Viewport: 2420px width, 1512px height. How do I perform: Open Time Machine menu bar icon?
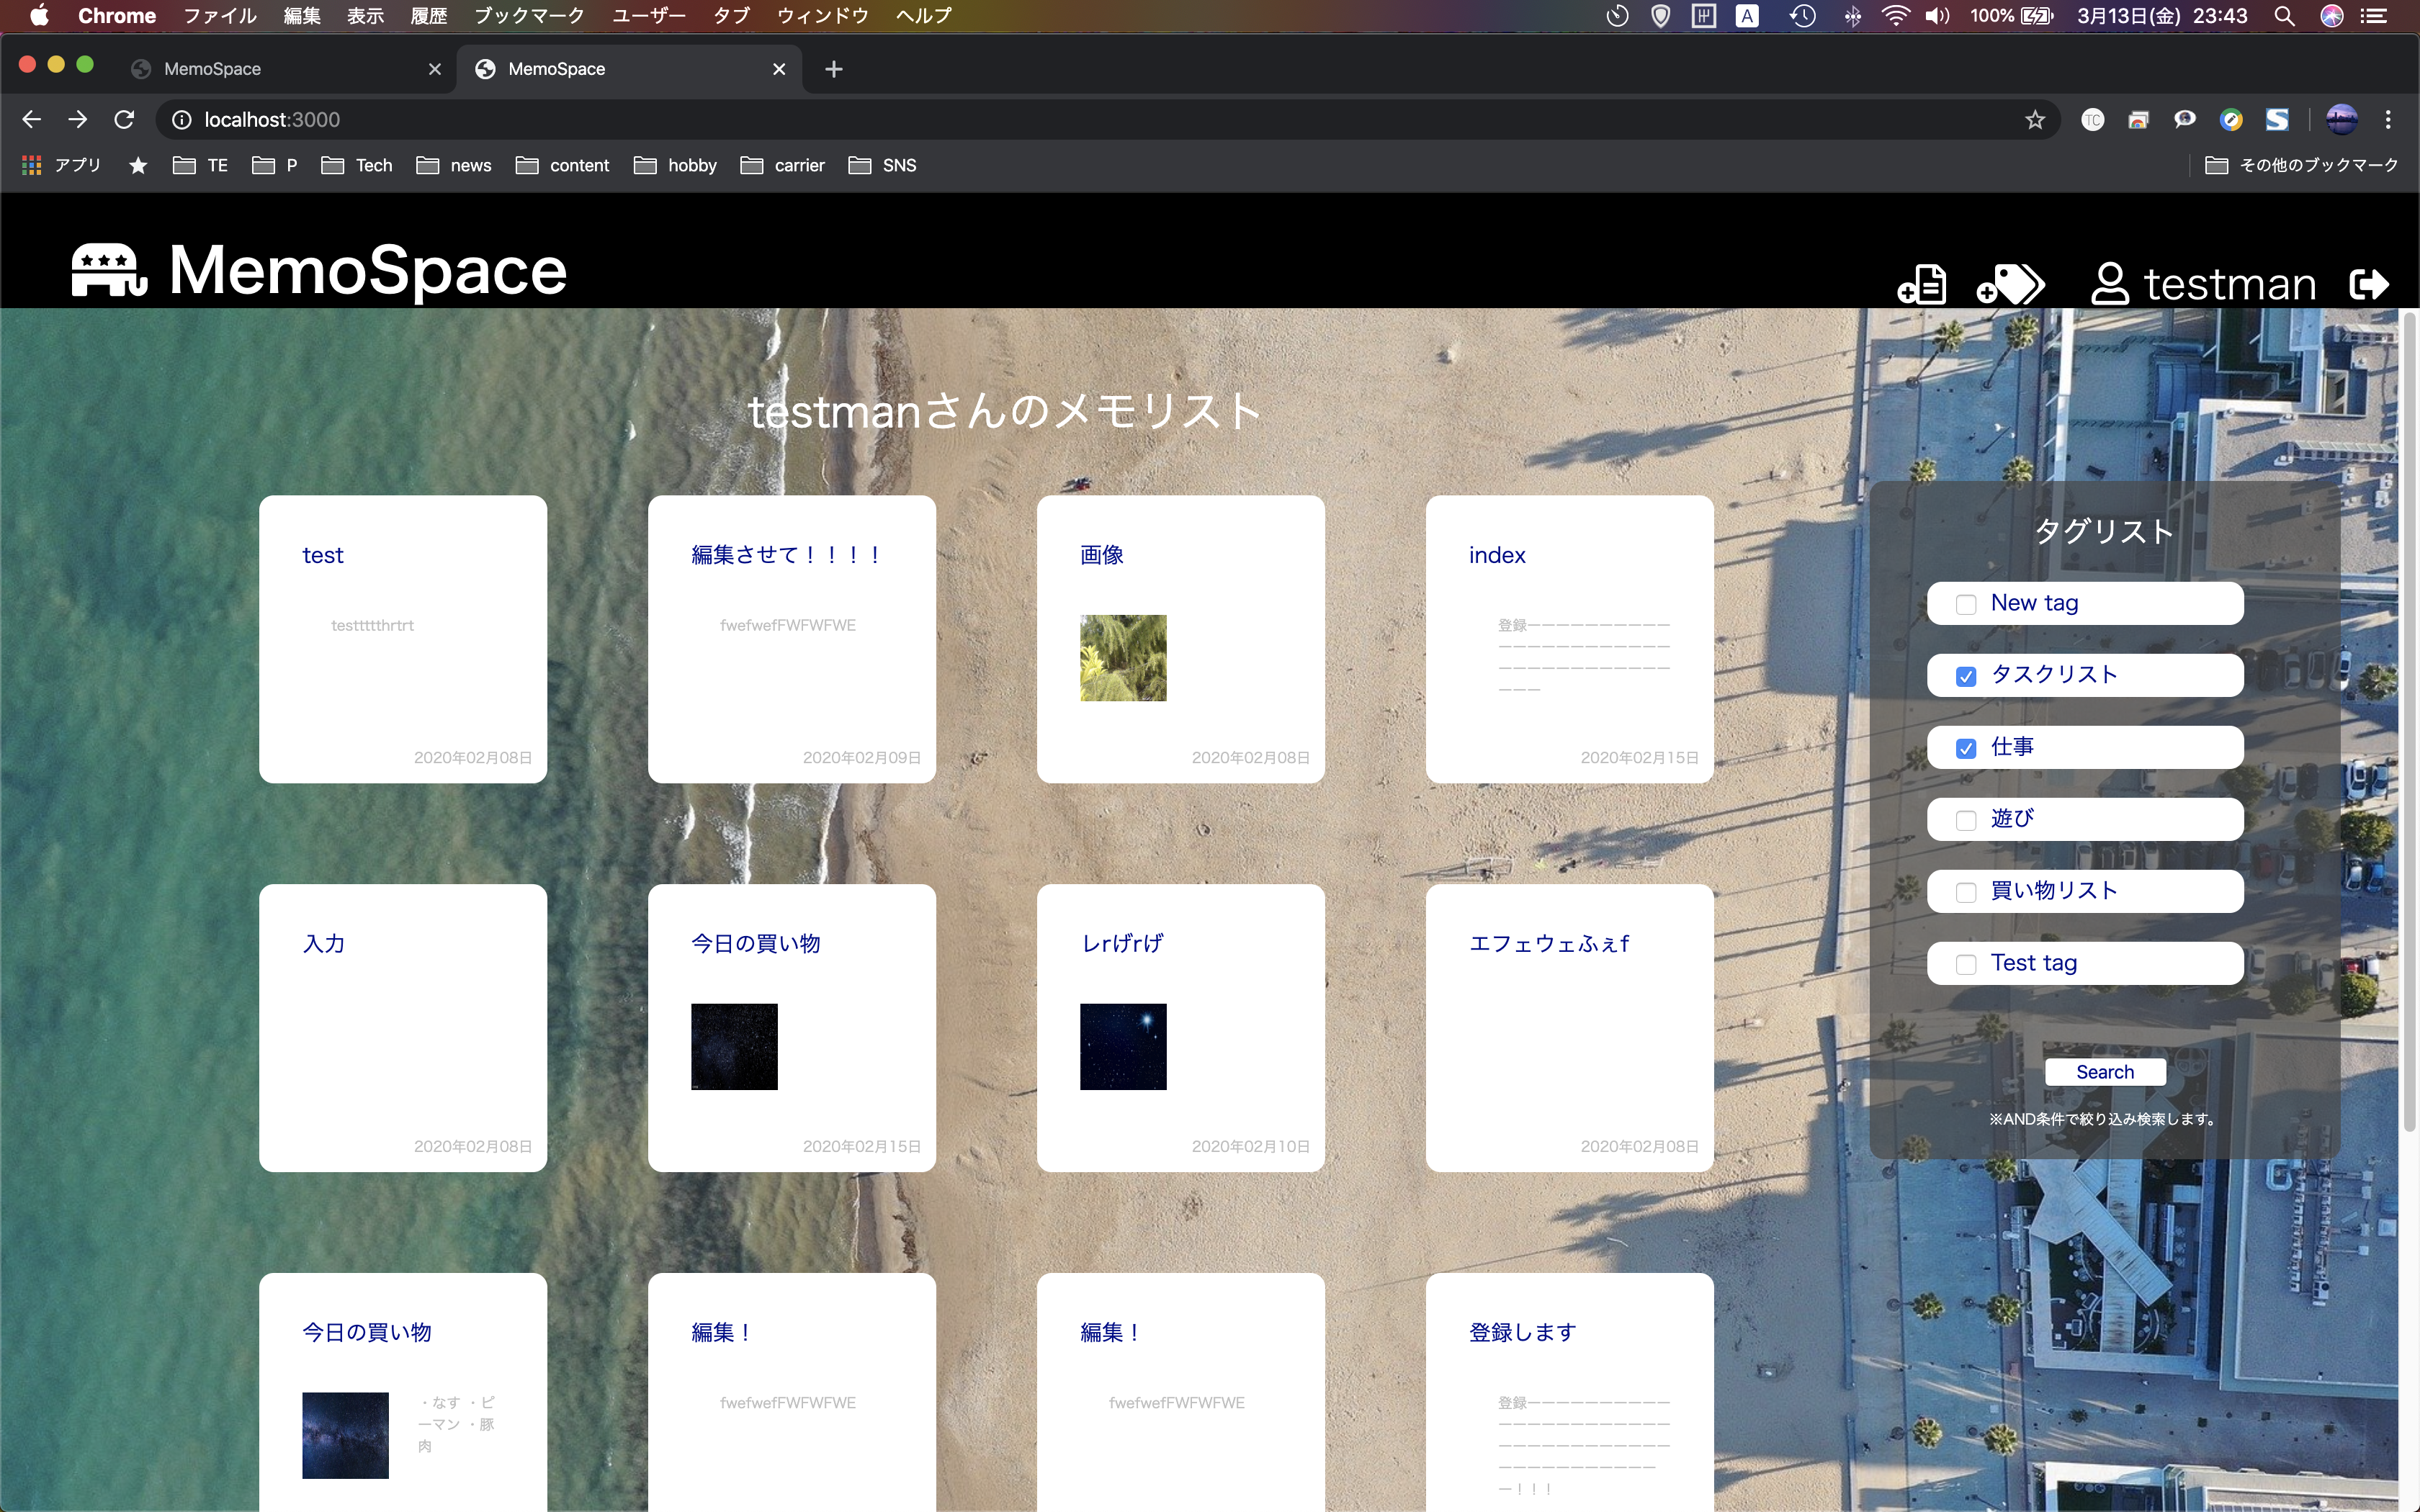pos(1803,16)
